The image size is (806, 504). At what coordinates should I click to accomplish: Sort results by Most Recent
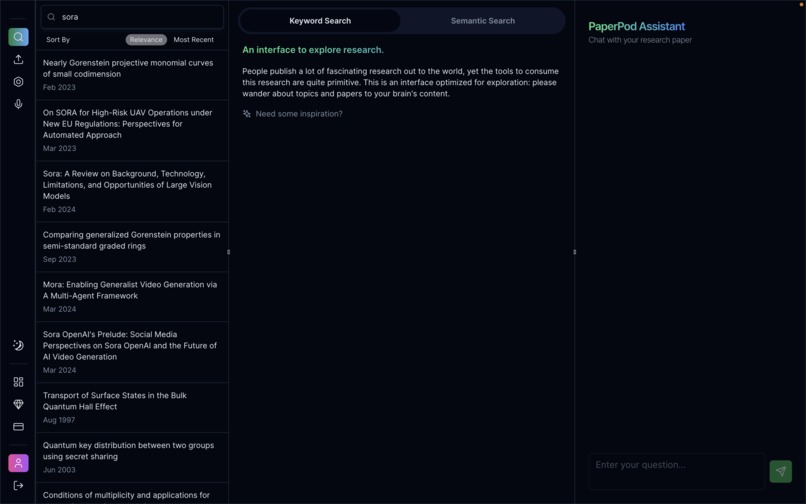point(194,40)
